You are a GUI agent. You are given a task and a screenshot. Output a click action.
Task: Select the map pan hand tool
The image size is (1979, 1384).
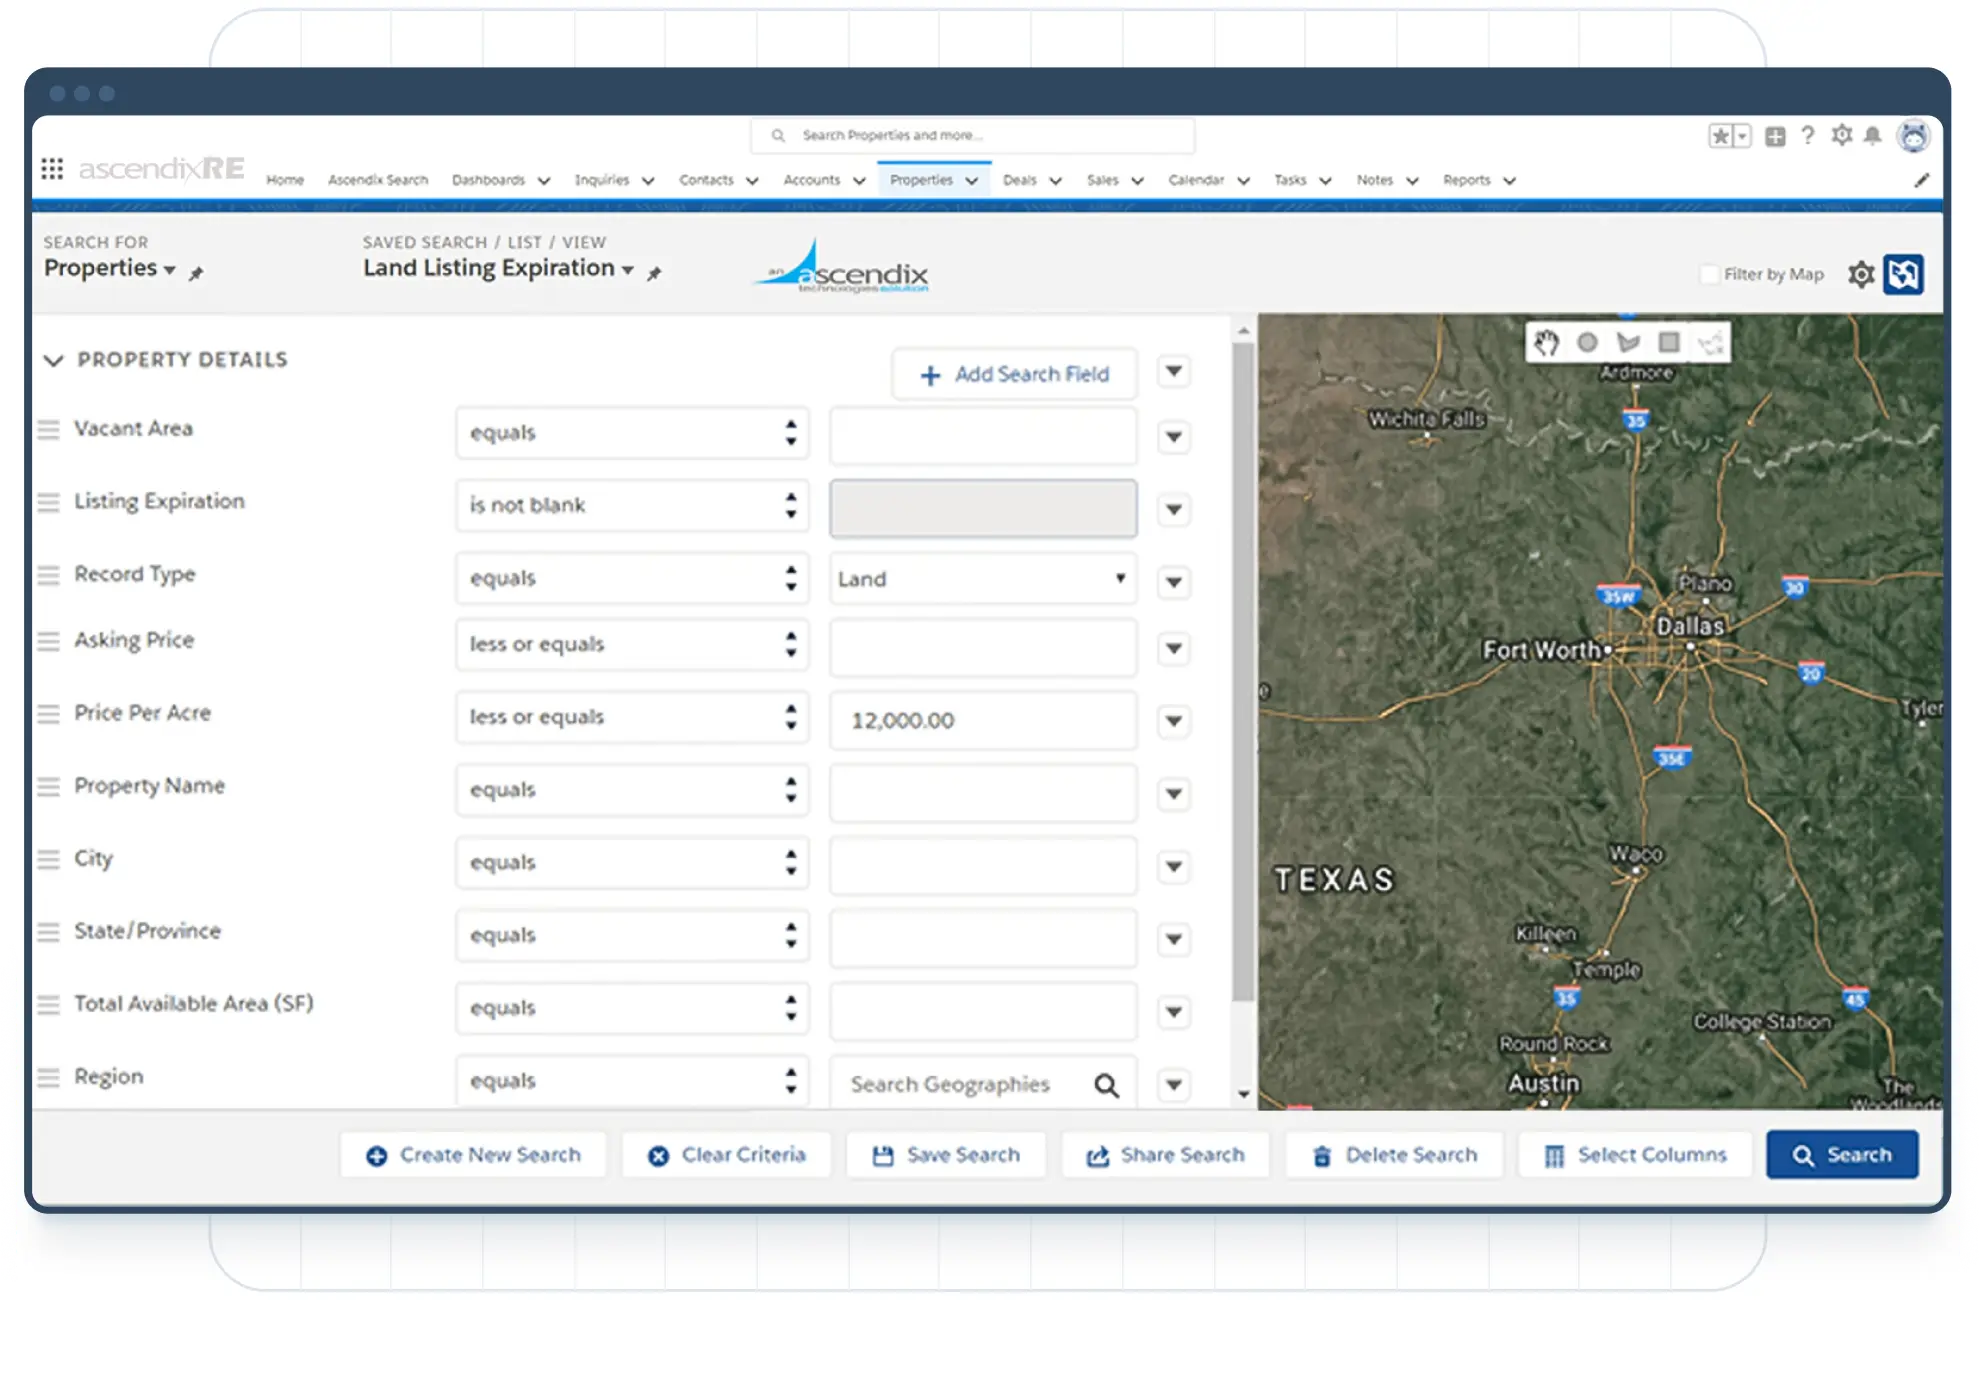[x=1547, y=343]
